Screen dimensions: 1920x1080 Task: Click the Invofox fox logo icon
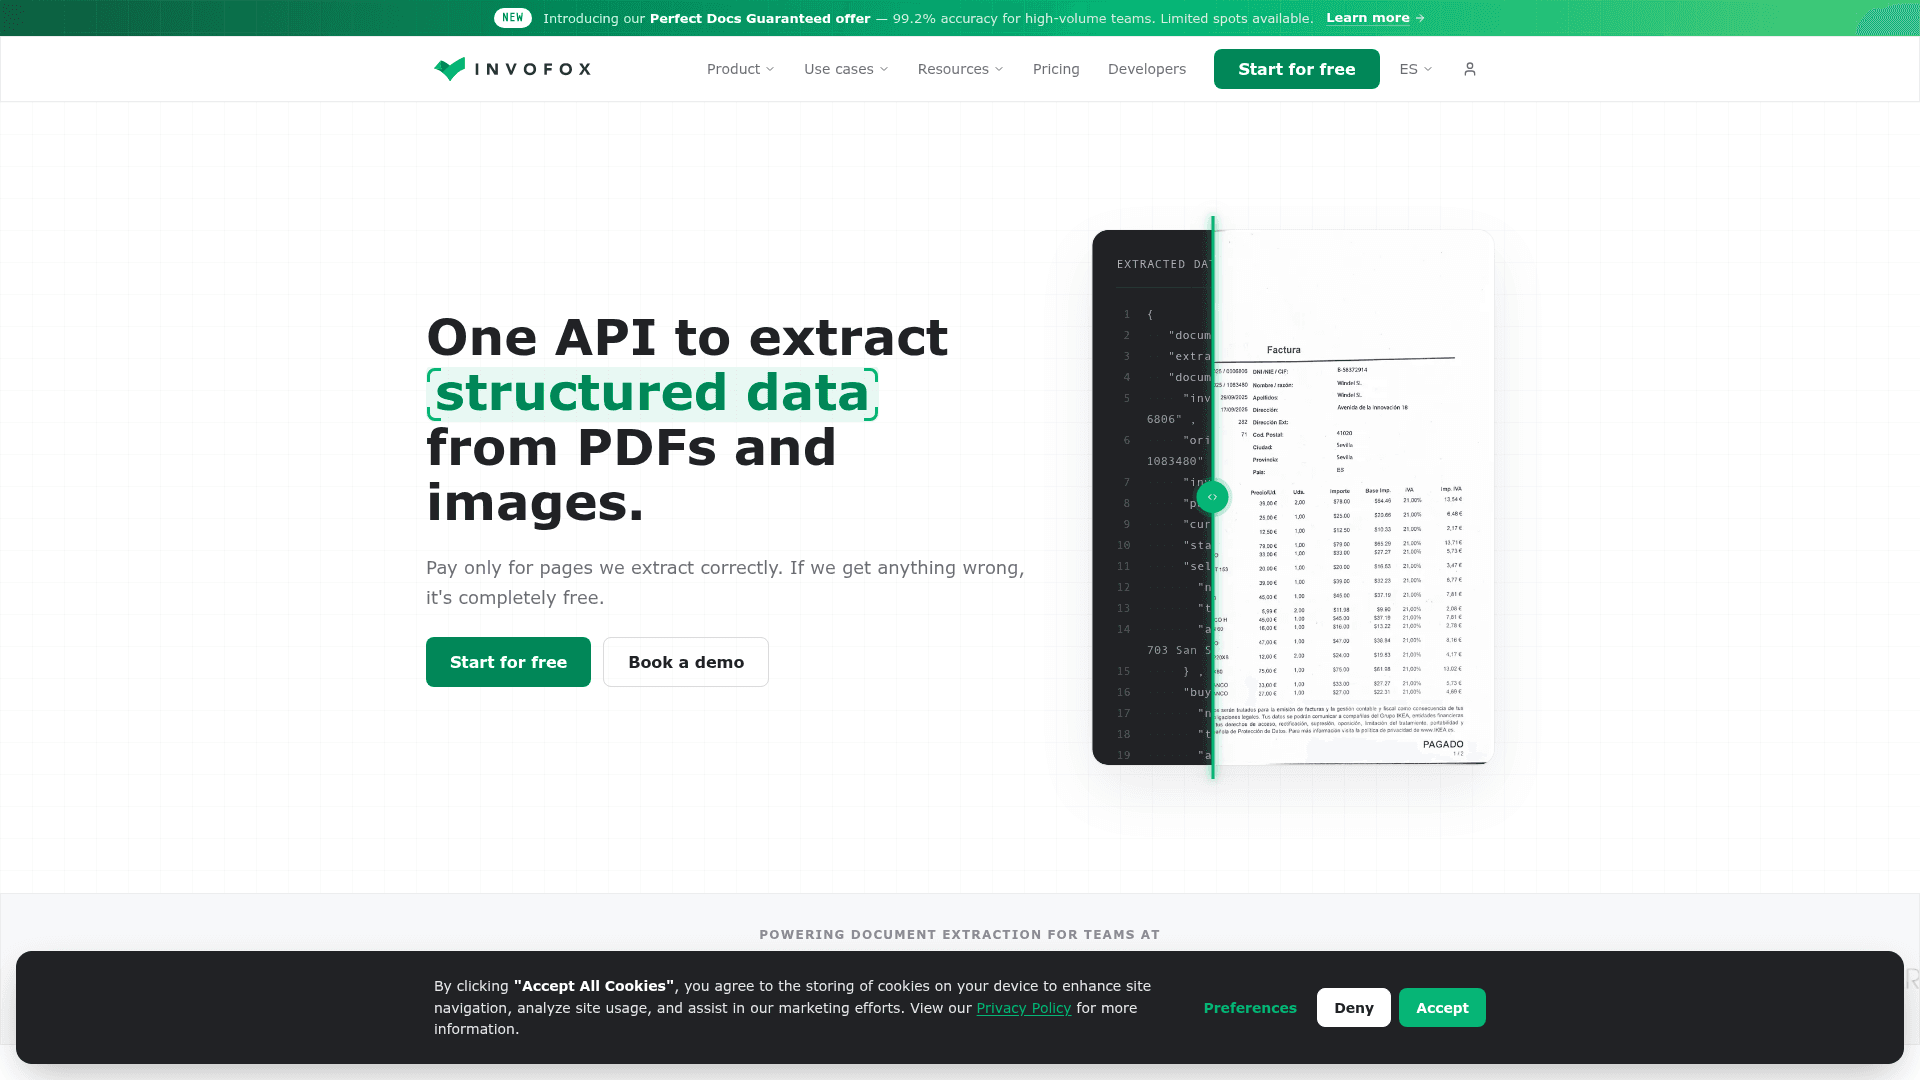click(450, 69)
